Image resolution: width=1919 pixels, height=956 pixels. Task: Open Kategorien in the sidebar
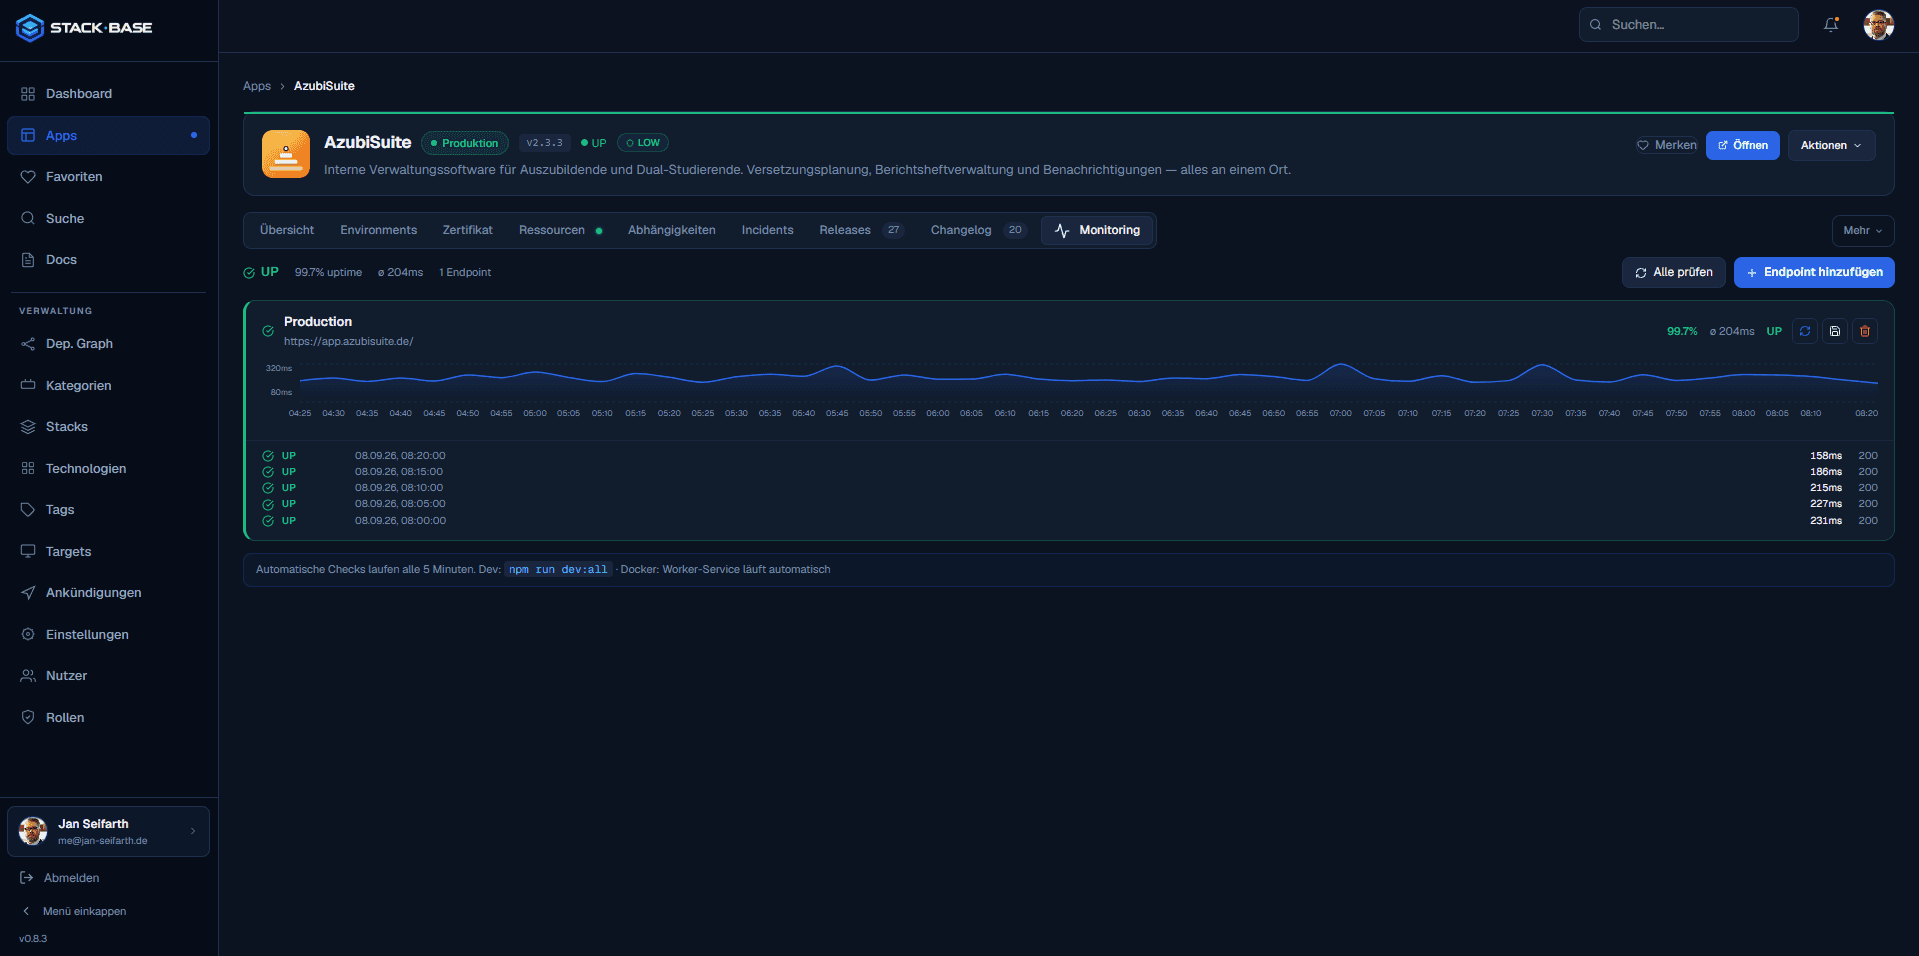tap(108, 386)
